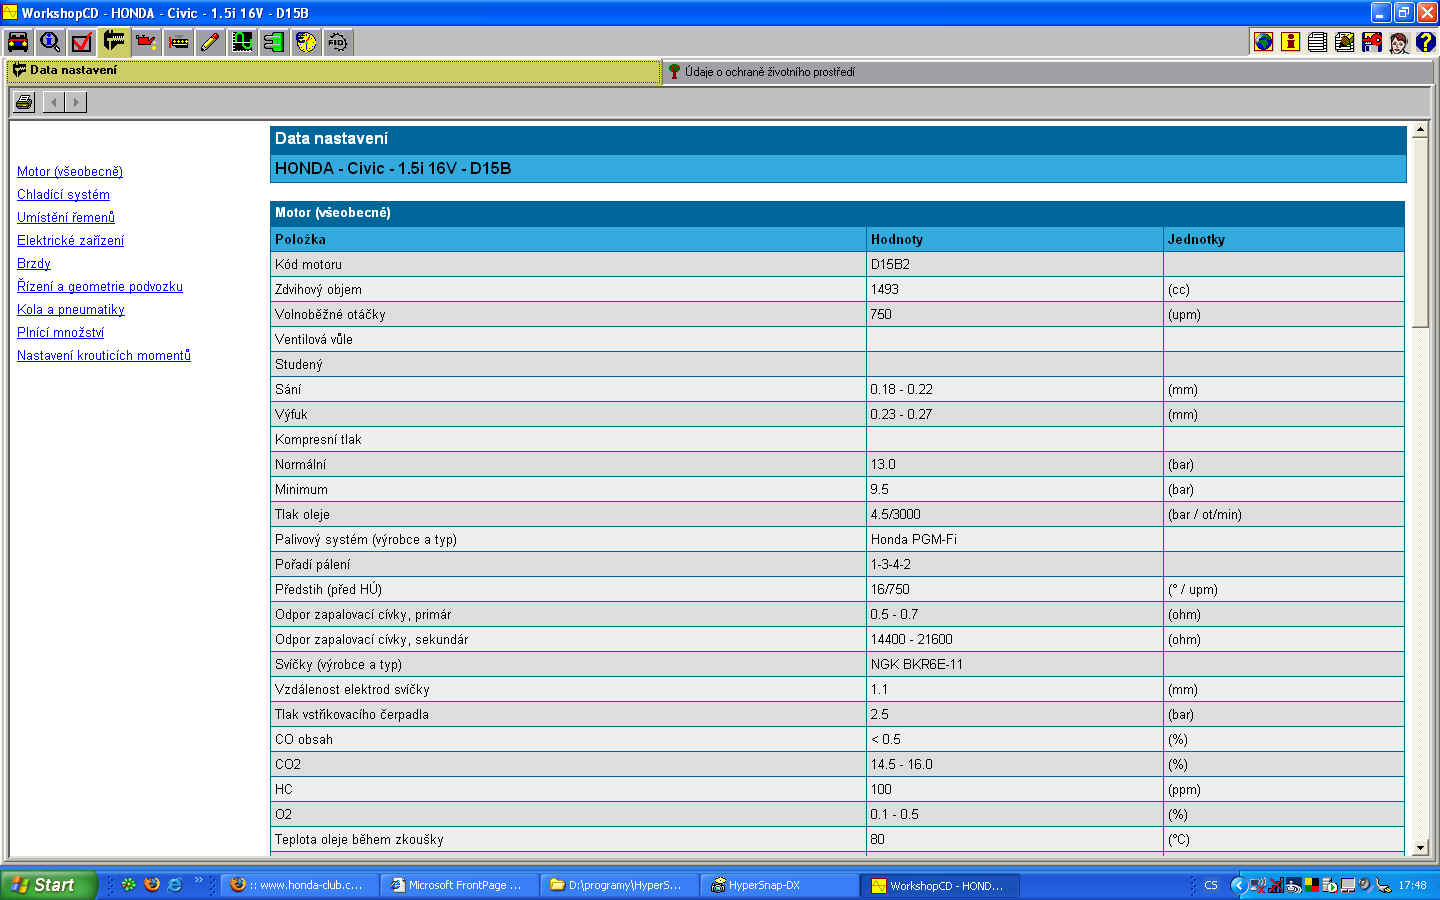Click the red checkmark toolbar icon
The width and height of the screenshot is (1440, 900).
coord(82,42)
